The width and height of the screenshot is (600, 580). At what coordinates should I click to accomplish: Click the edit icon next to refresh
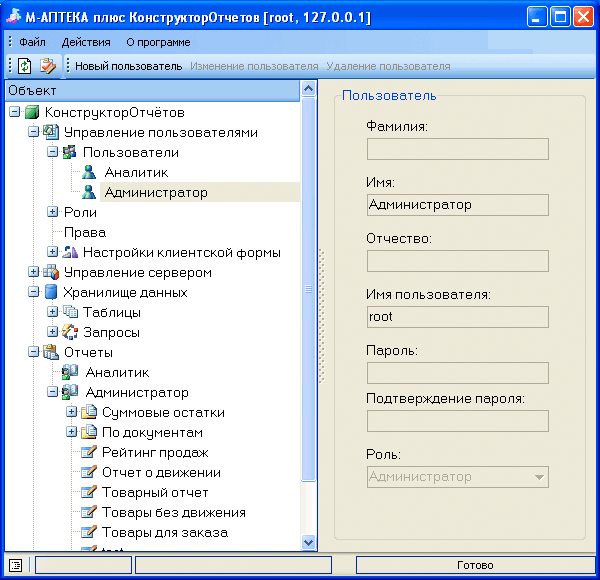(47, 66)
